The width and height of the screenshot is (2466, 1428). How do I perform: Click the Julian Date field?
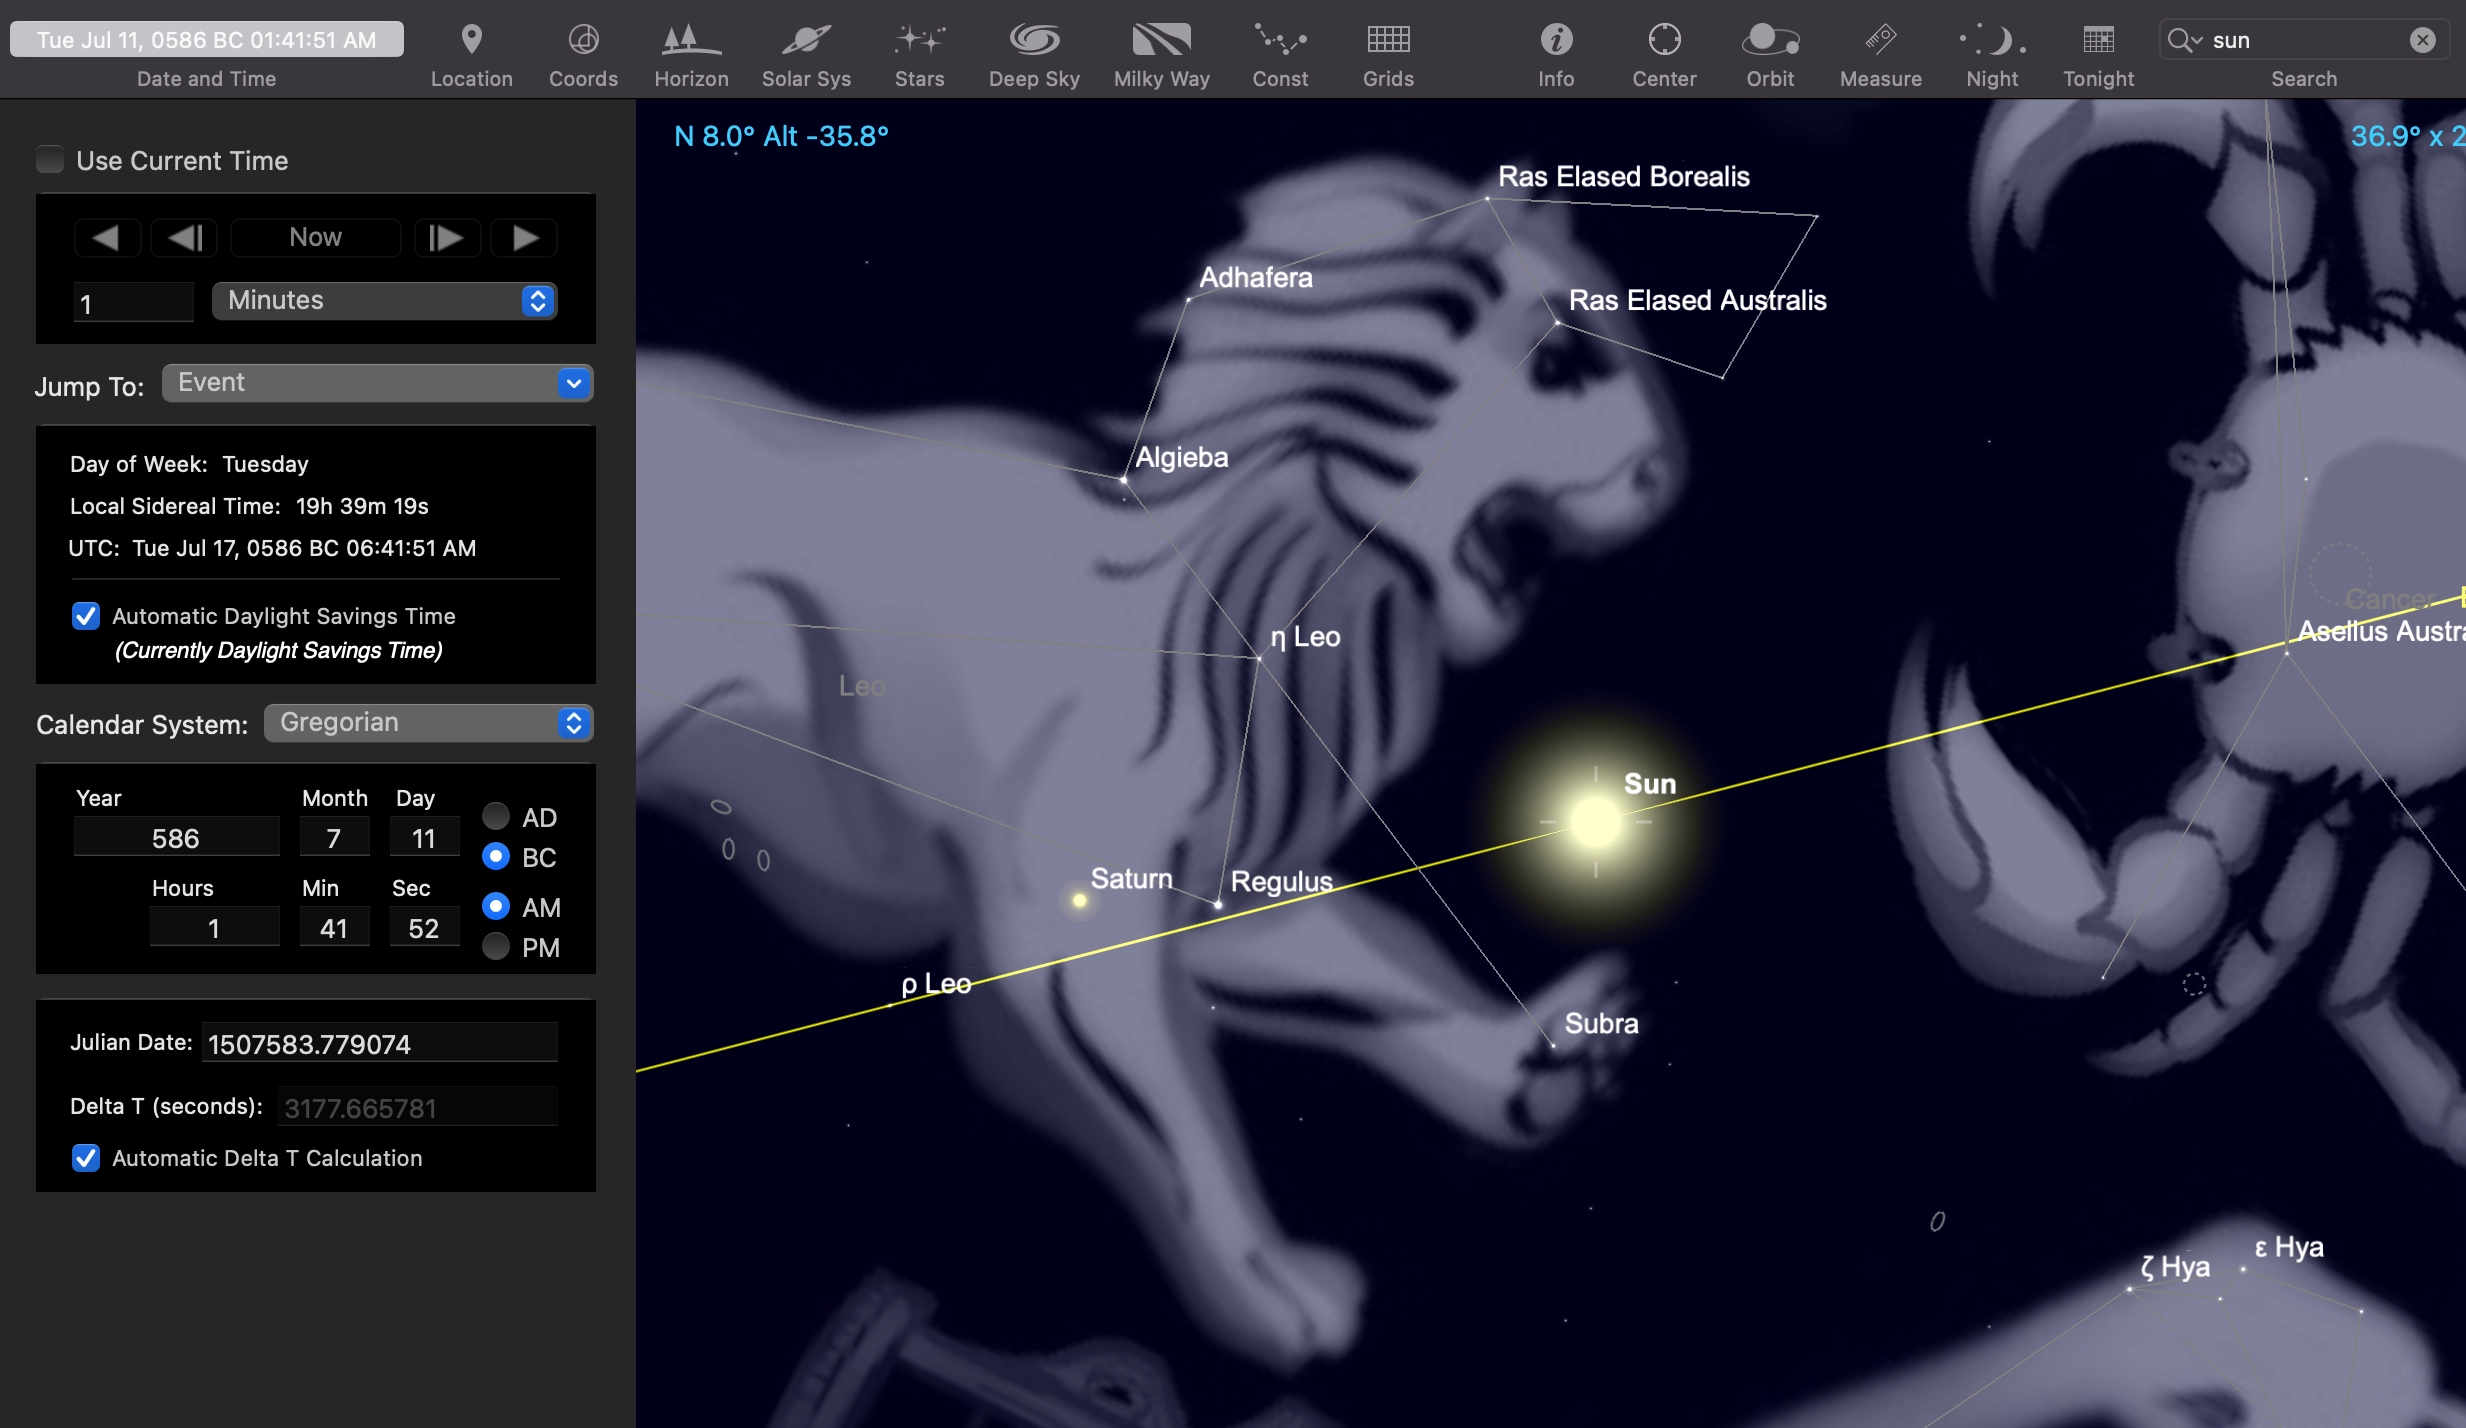click(x=380, y=1044)
